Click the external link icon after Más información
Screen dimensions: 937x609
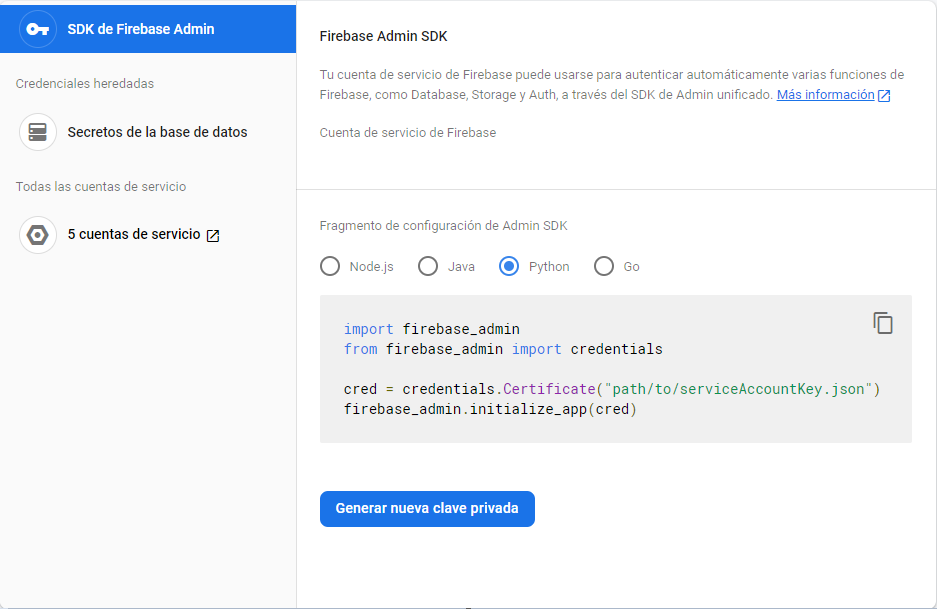882,94
